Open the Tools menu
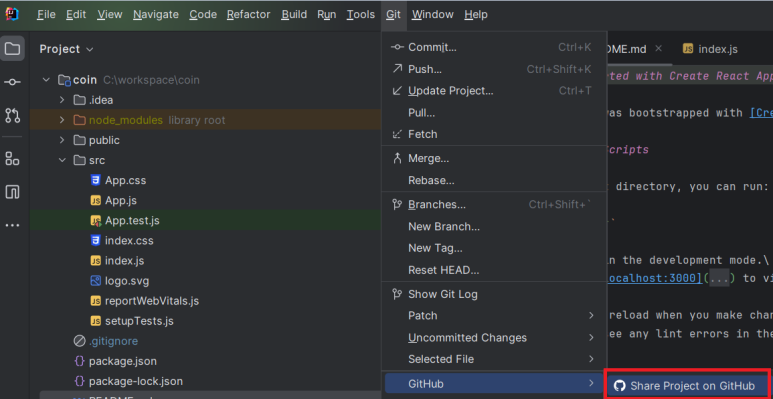Viewport: 773px width, 399px height. coord(360,14)
